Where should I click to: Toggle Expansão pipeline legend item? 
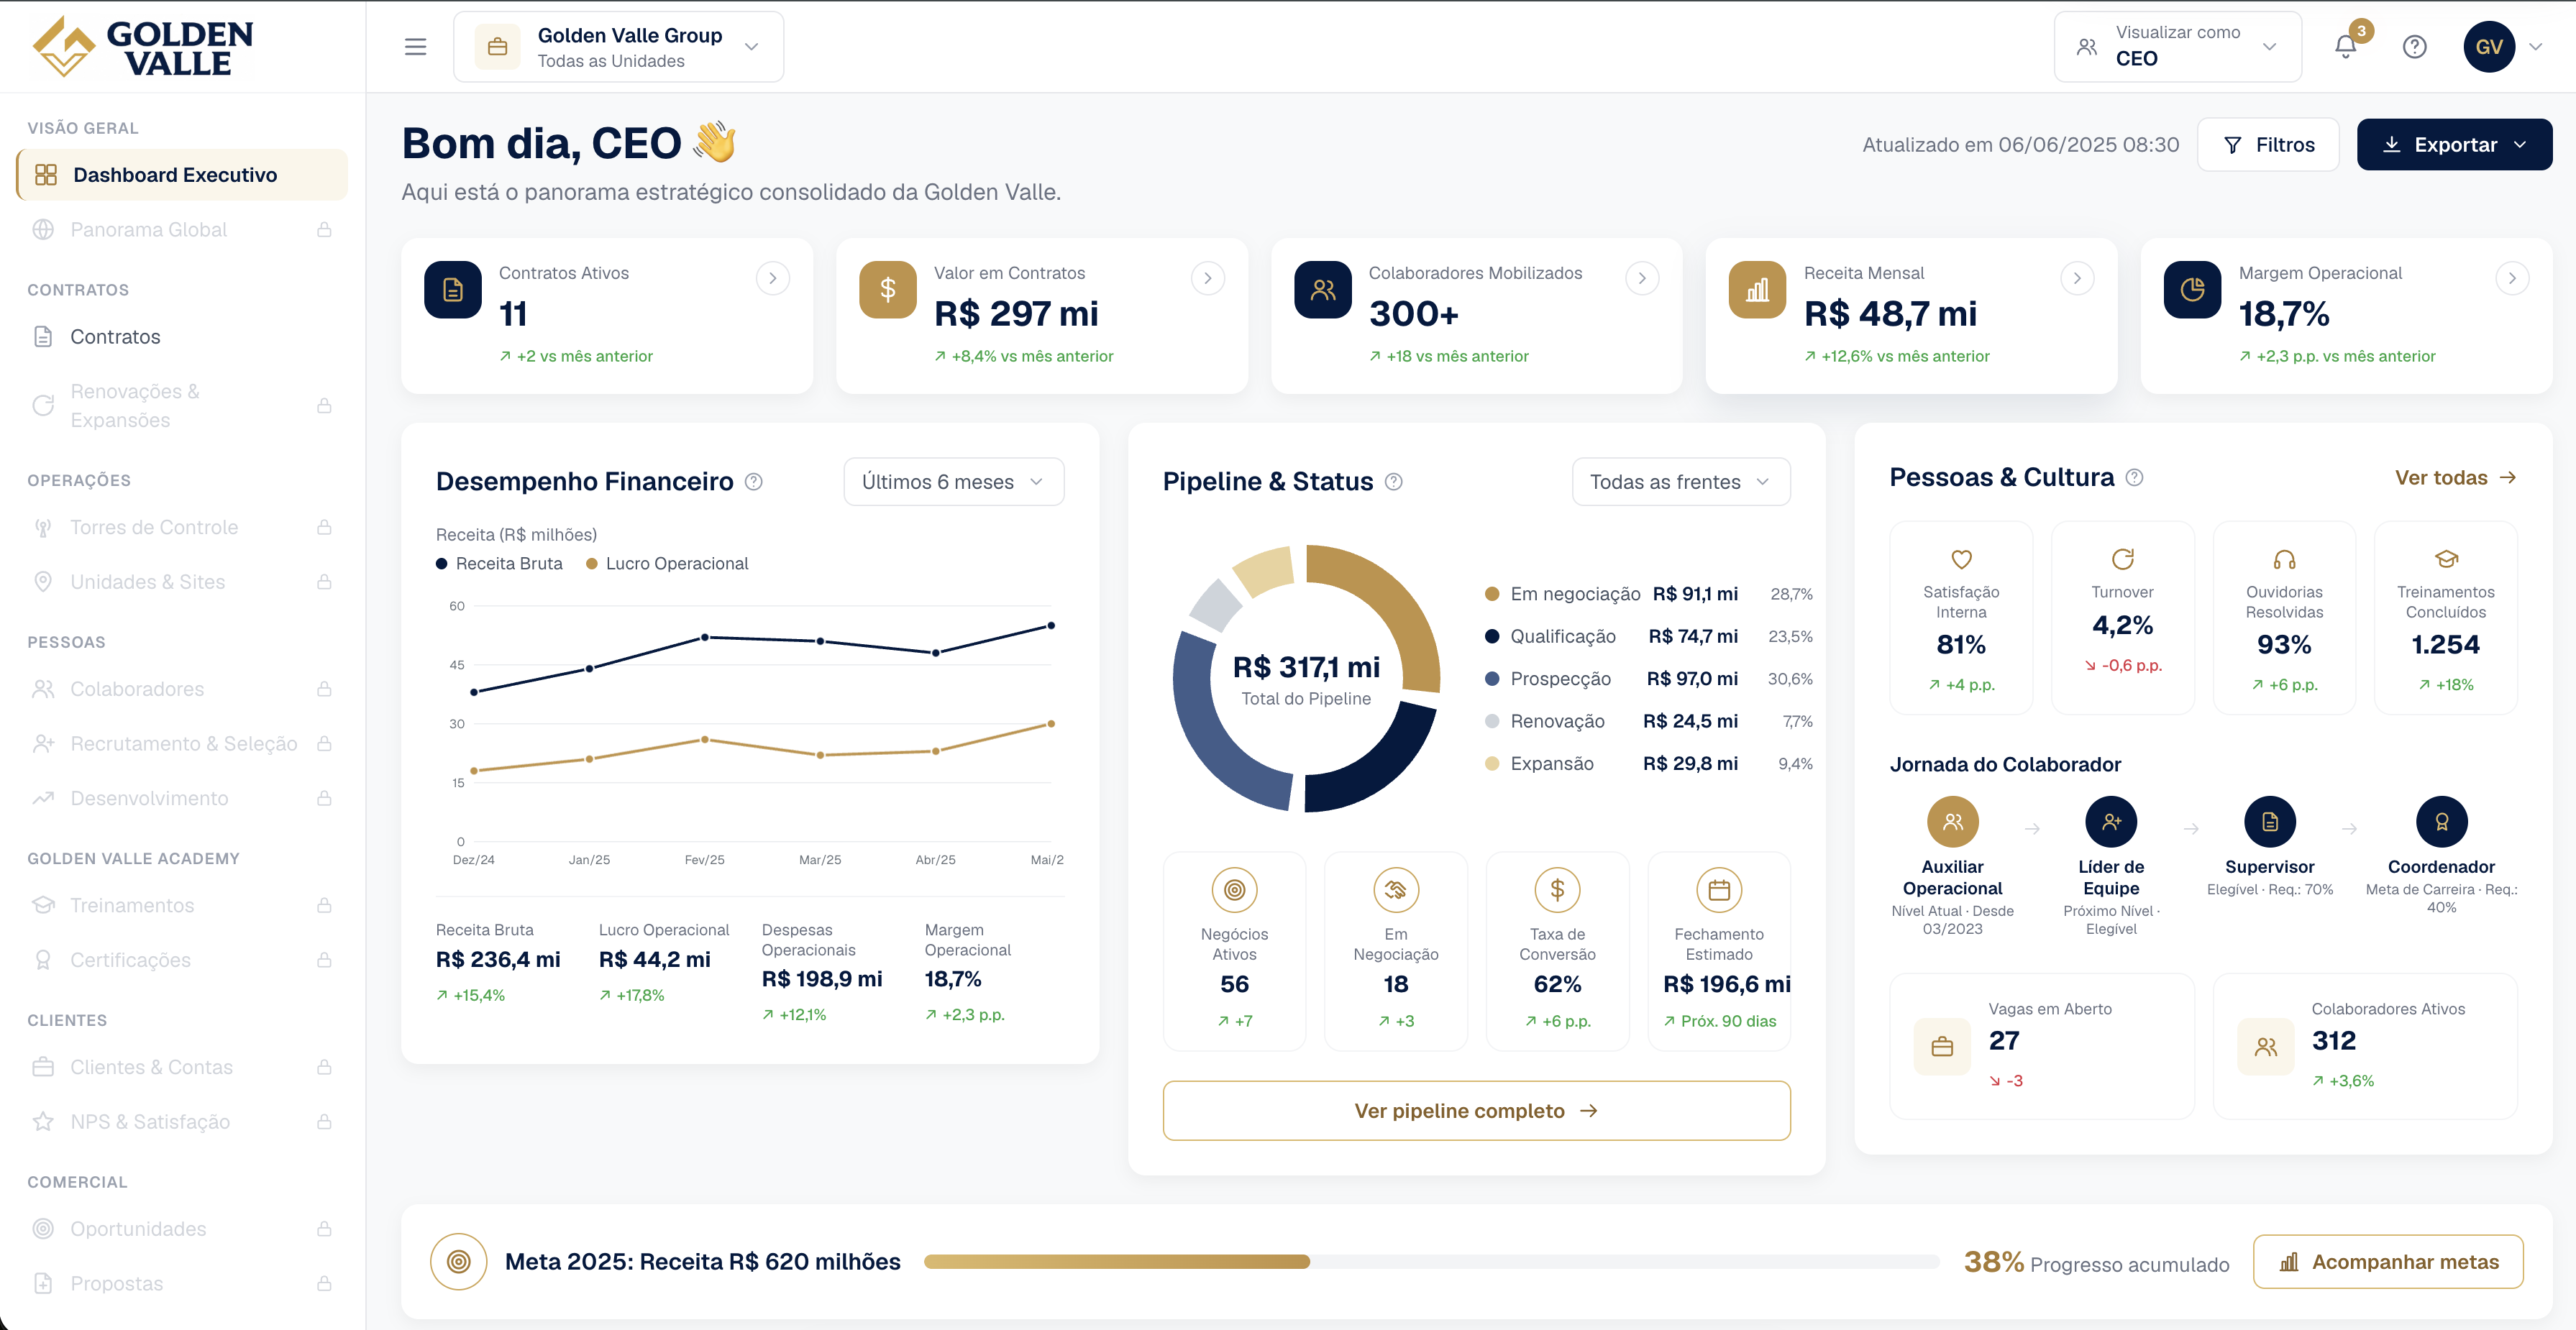point(1648,764)
